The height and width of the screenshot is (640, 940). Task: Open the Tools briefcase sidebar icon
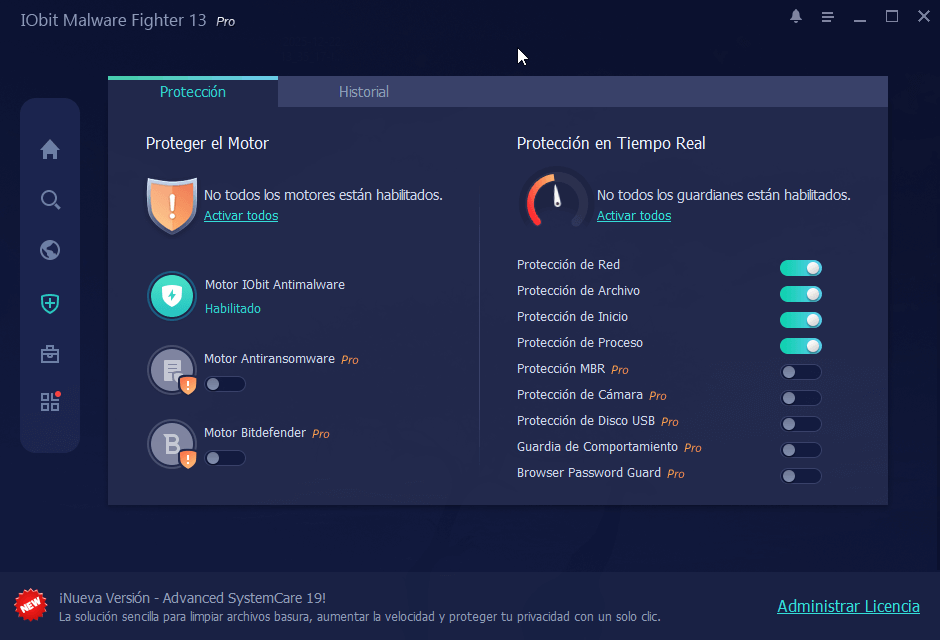coord(50,354)
